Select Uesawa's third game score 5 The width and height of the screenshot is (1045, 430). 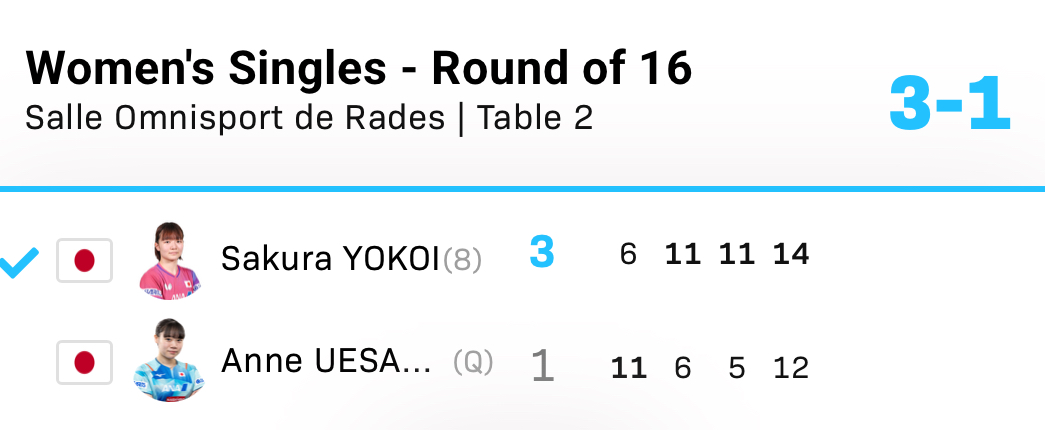point(737,369)
